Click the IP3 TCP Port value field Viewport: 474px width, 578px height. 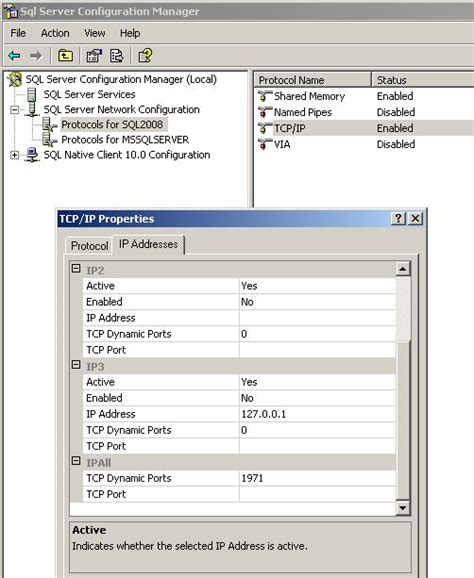[317, 446]
